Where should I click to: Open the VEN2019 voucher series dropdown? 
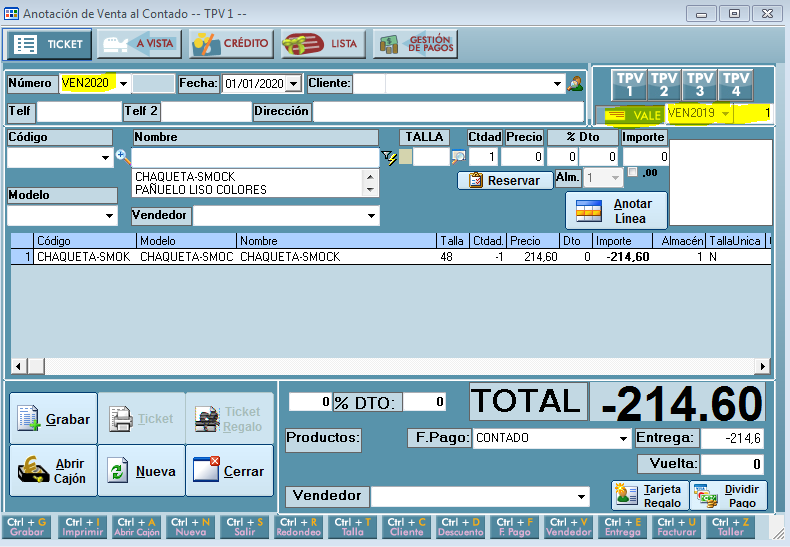[x=725, y=114]
